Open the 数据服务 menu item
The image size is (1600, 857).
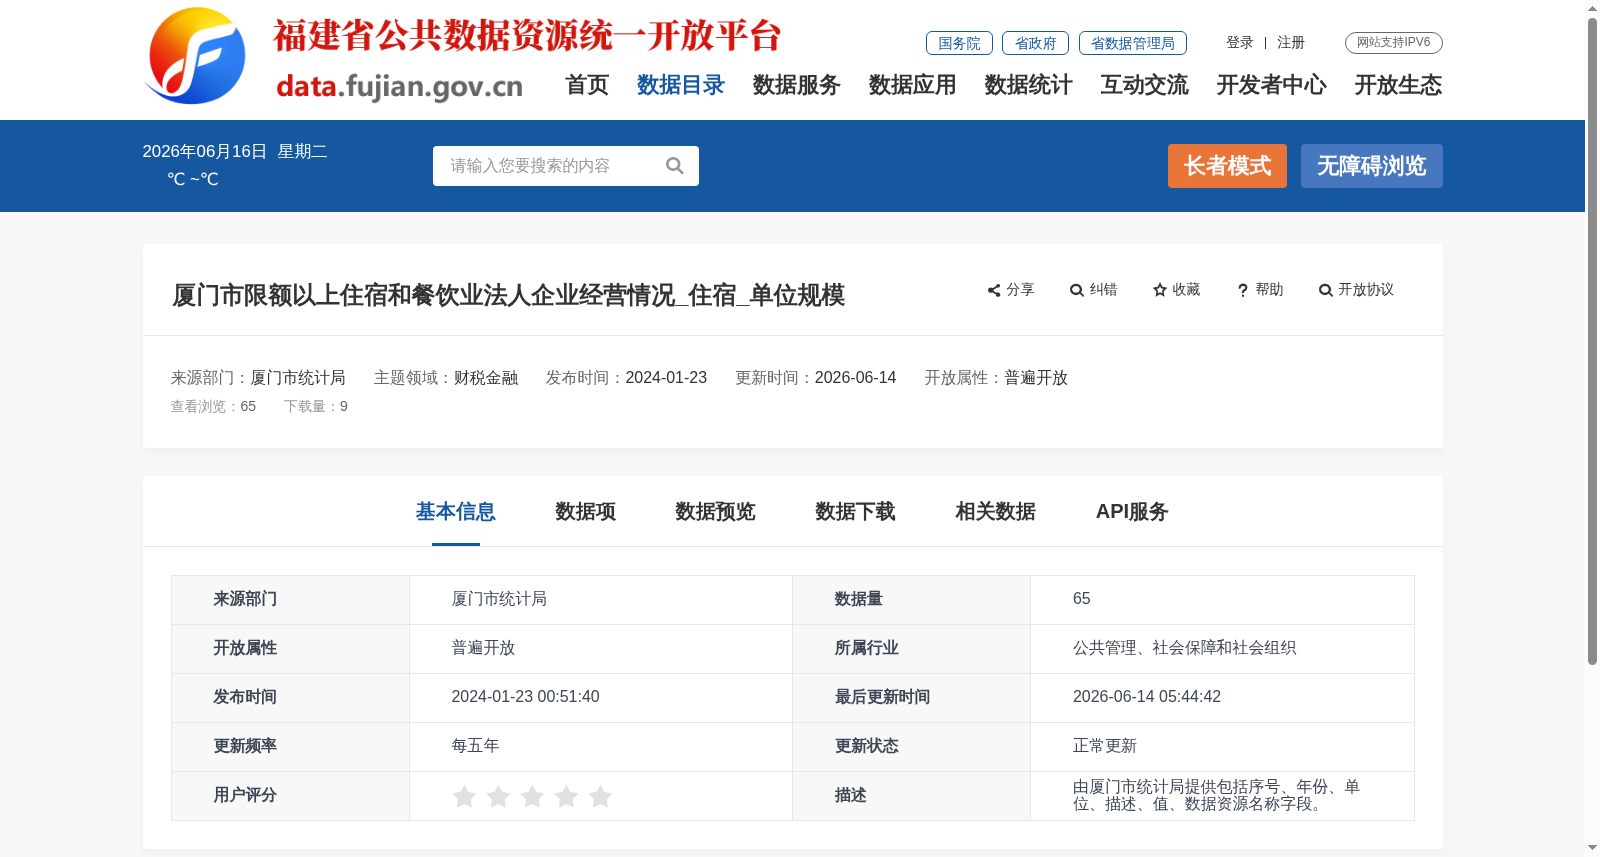click(x=797, y=85)
